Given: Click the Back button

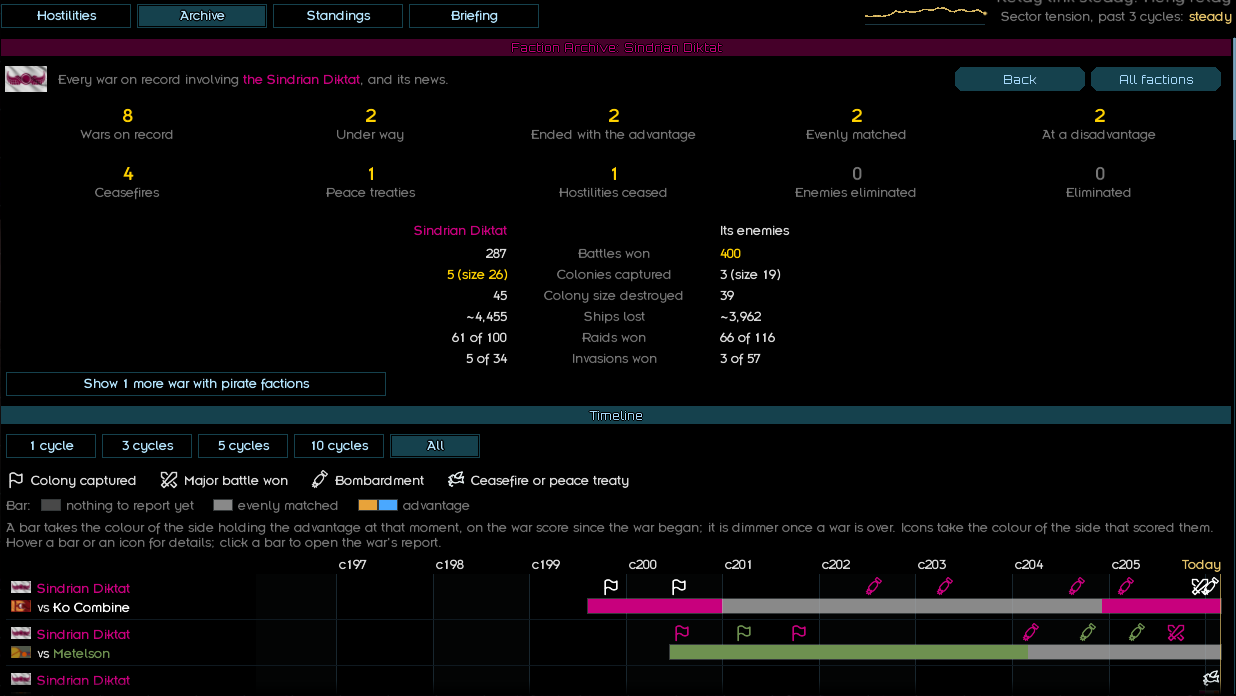Looking at the screenshot, I should tap(1020, 80).
